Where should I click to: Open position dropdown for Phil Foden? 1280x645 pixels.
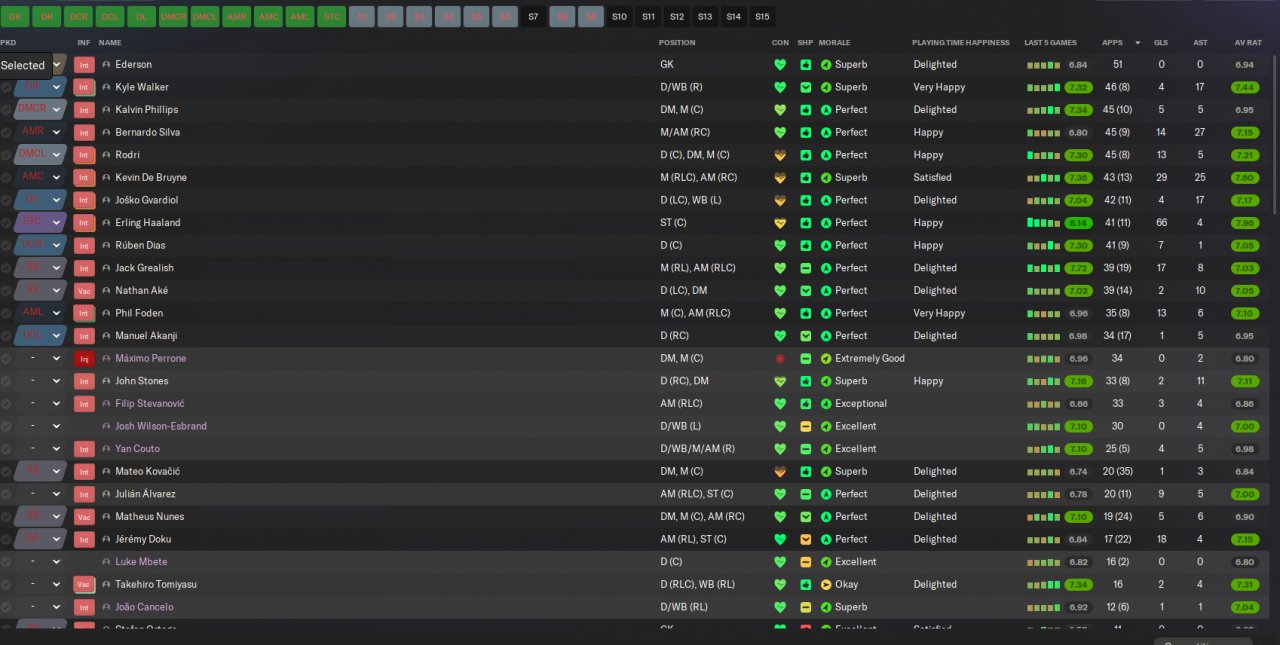(57, 313)
